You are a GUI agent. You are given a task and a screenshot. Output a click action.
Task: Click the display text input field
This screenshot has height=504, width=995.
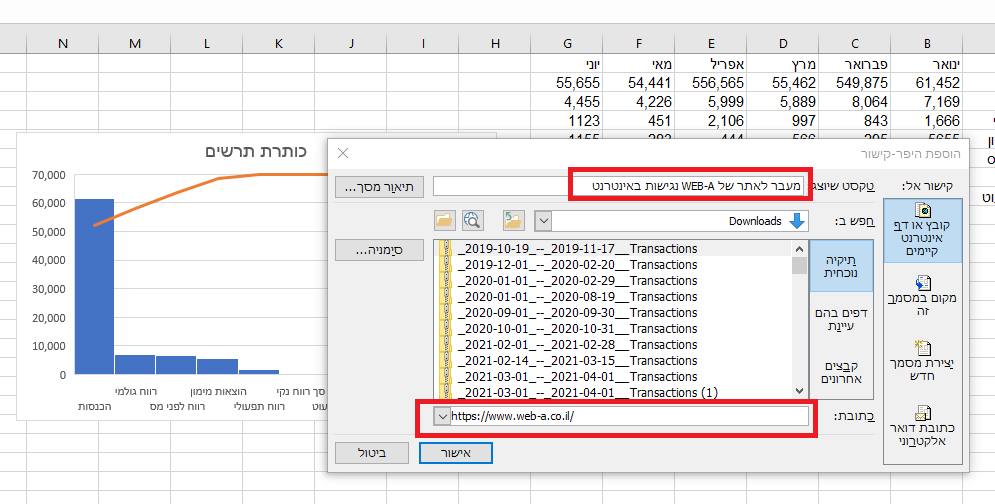[x=621, y=187]
